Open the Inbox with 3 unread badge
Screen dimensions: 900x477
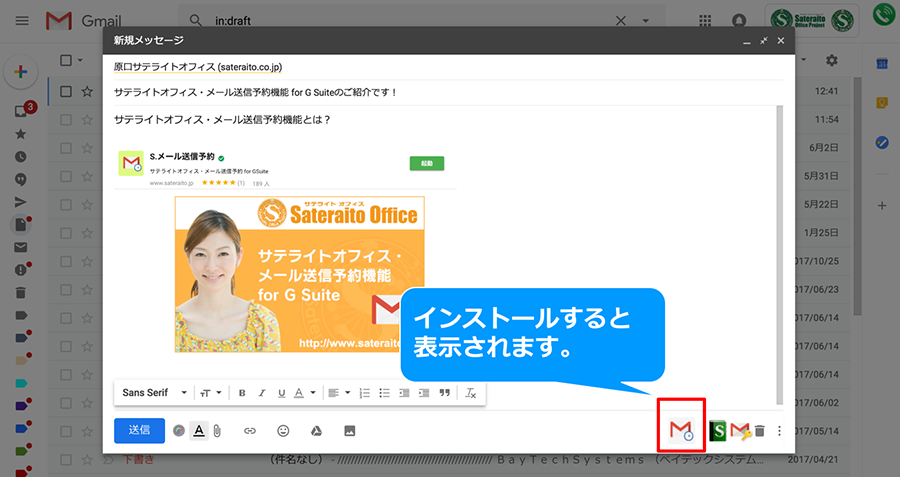click(22, 111)
